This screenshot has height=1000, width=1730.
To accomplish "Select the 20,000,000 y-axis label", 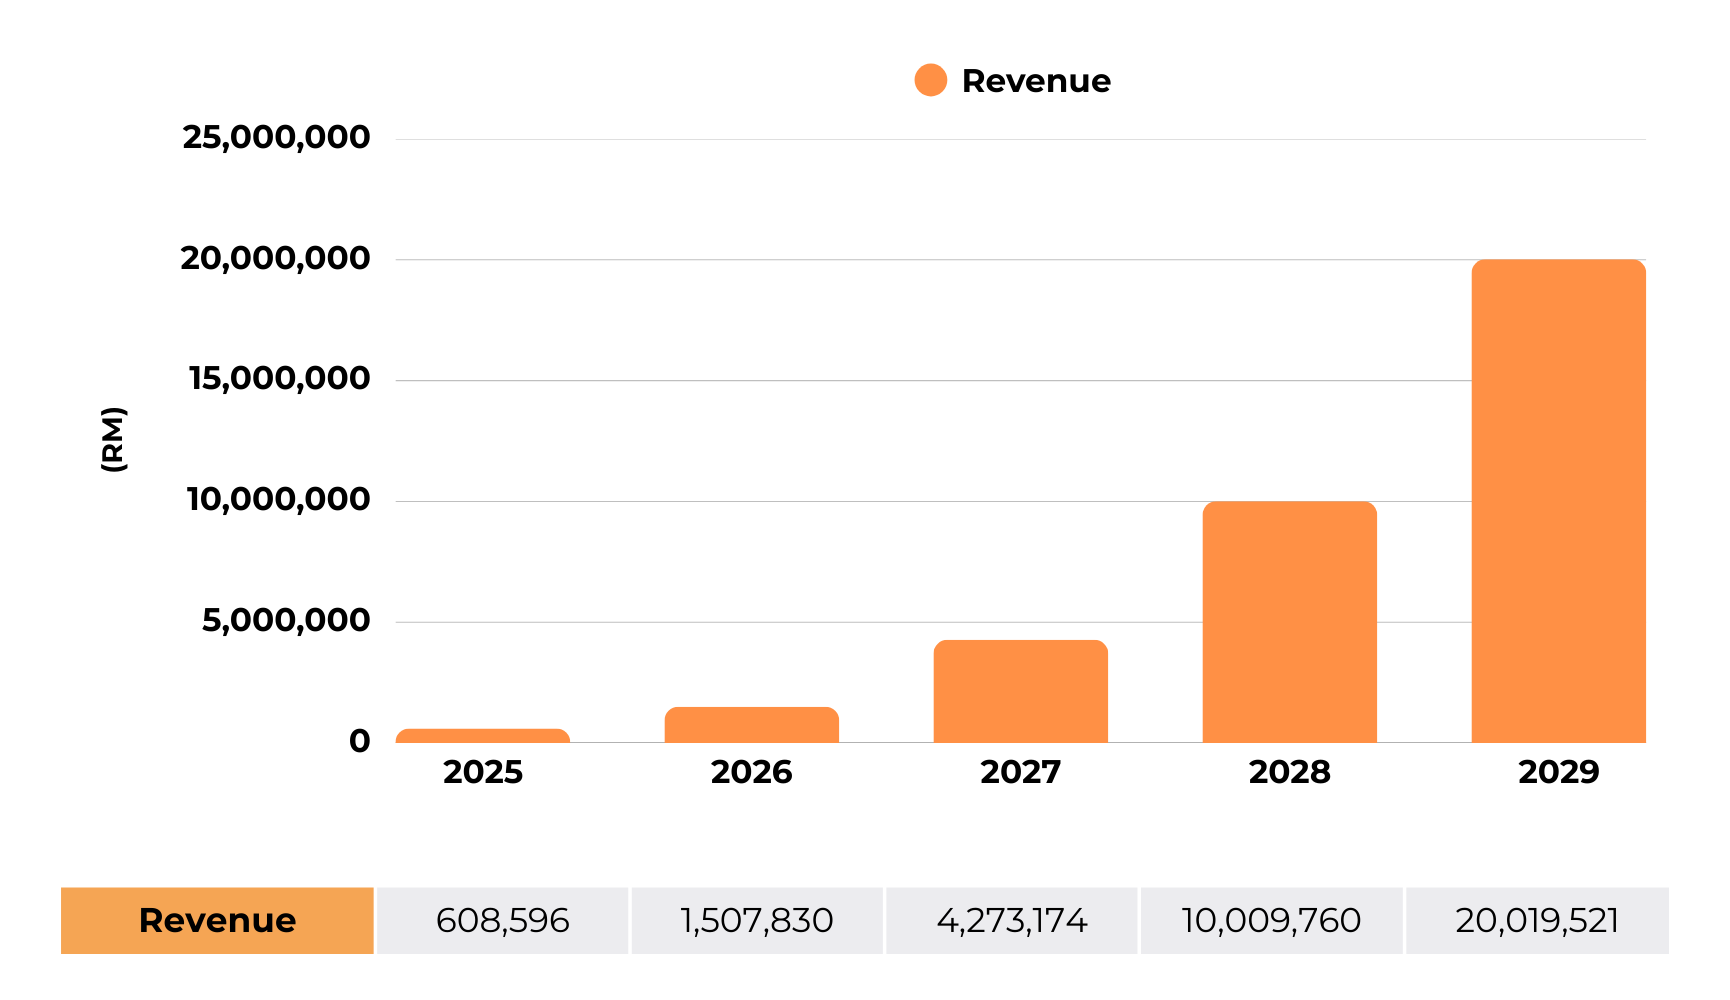I will click(275, 258).
